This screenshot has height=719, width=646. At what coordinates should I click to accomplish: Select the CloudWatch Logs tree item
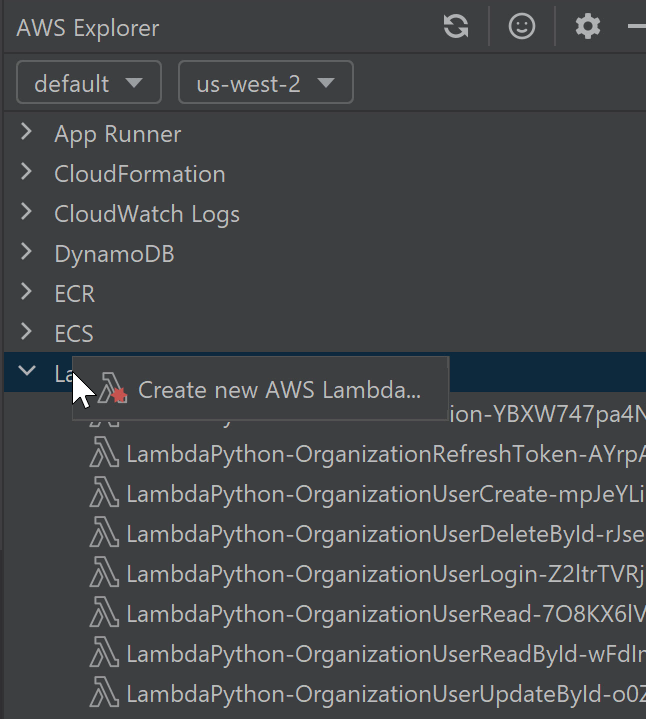(147, 214)
